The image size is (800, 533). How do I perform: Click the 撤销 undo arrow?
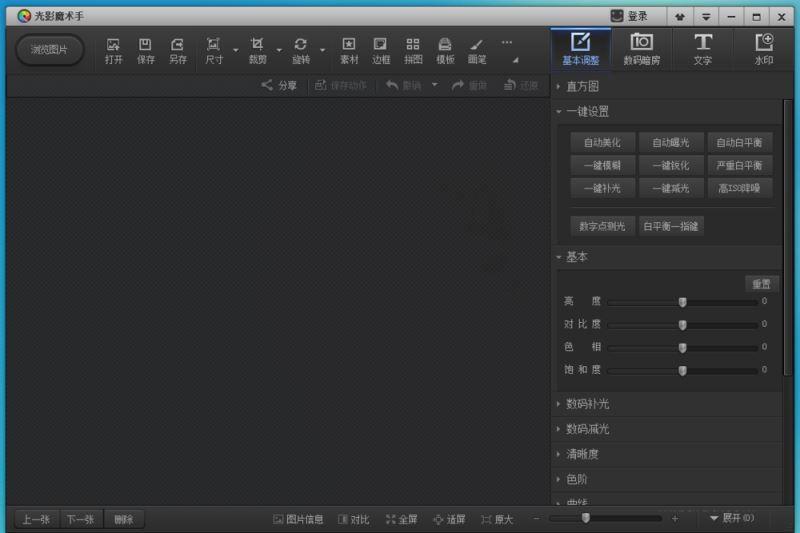(x=403, y=85)
